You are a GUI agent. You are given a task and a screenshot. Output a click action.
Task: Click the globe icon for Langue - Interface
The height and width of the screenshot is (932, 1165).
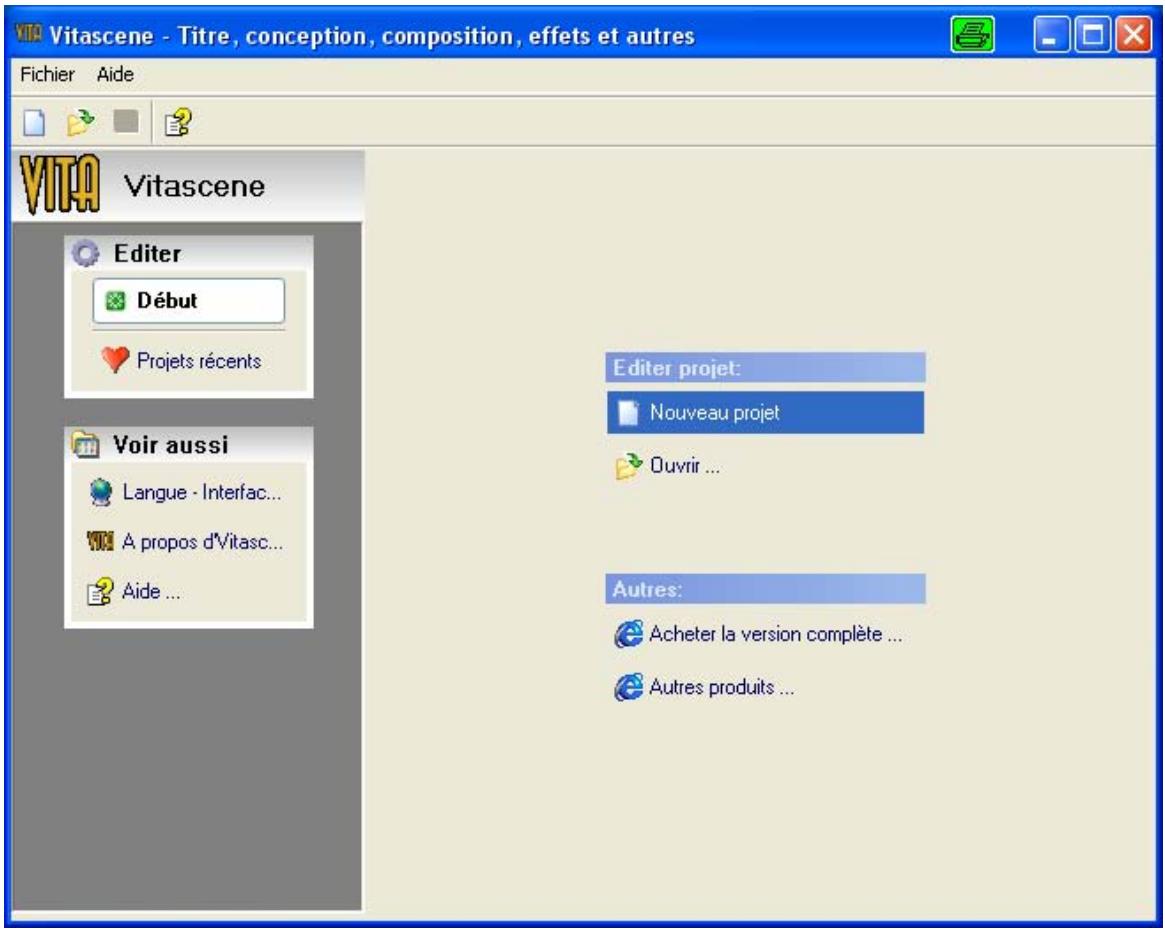[x=100, y=492]
